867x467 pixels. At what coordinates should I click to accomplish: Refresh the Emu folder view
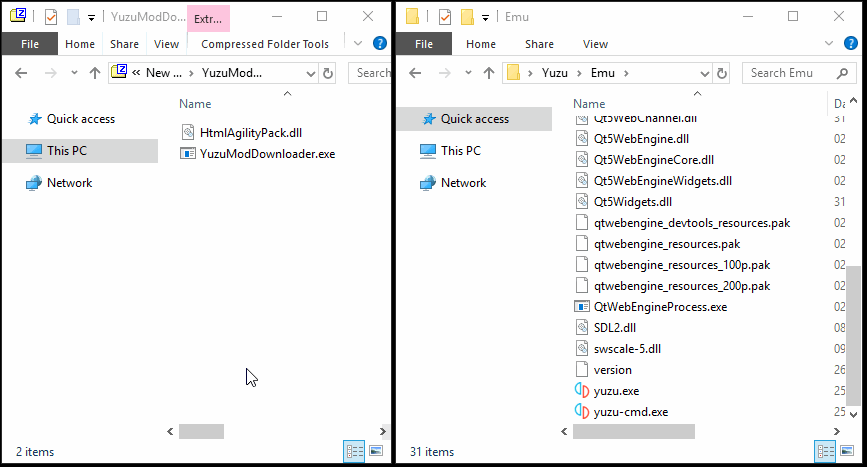[722, 73]
